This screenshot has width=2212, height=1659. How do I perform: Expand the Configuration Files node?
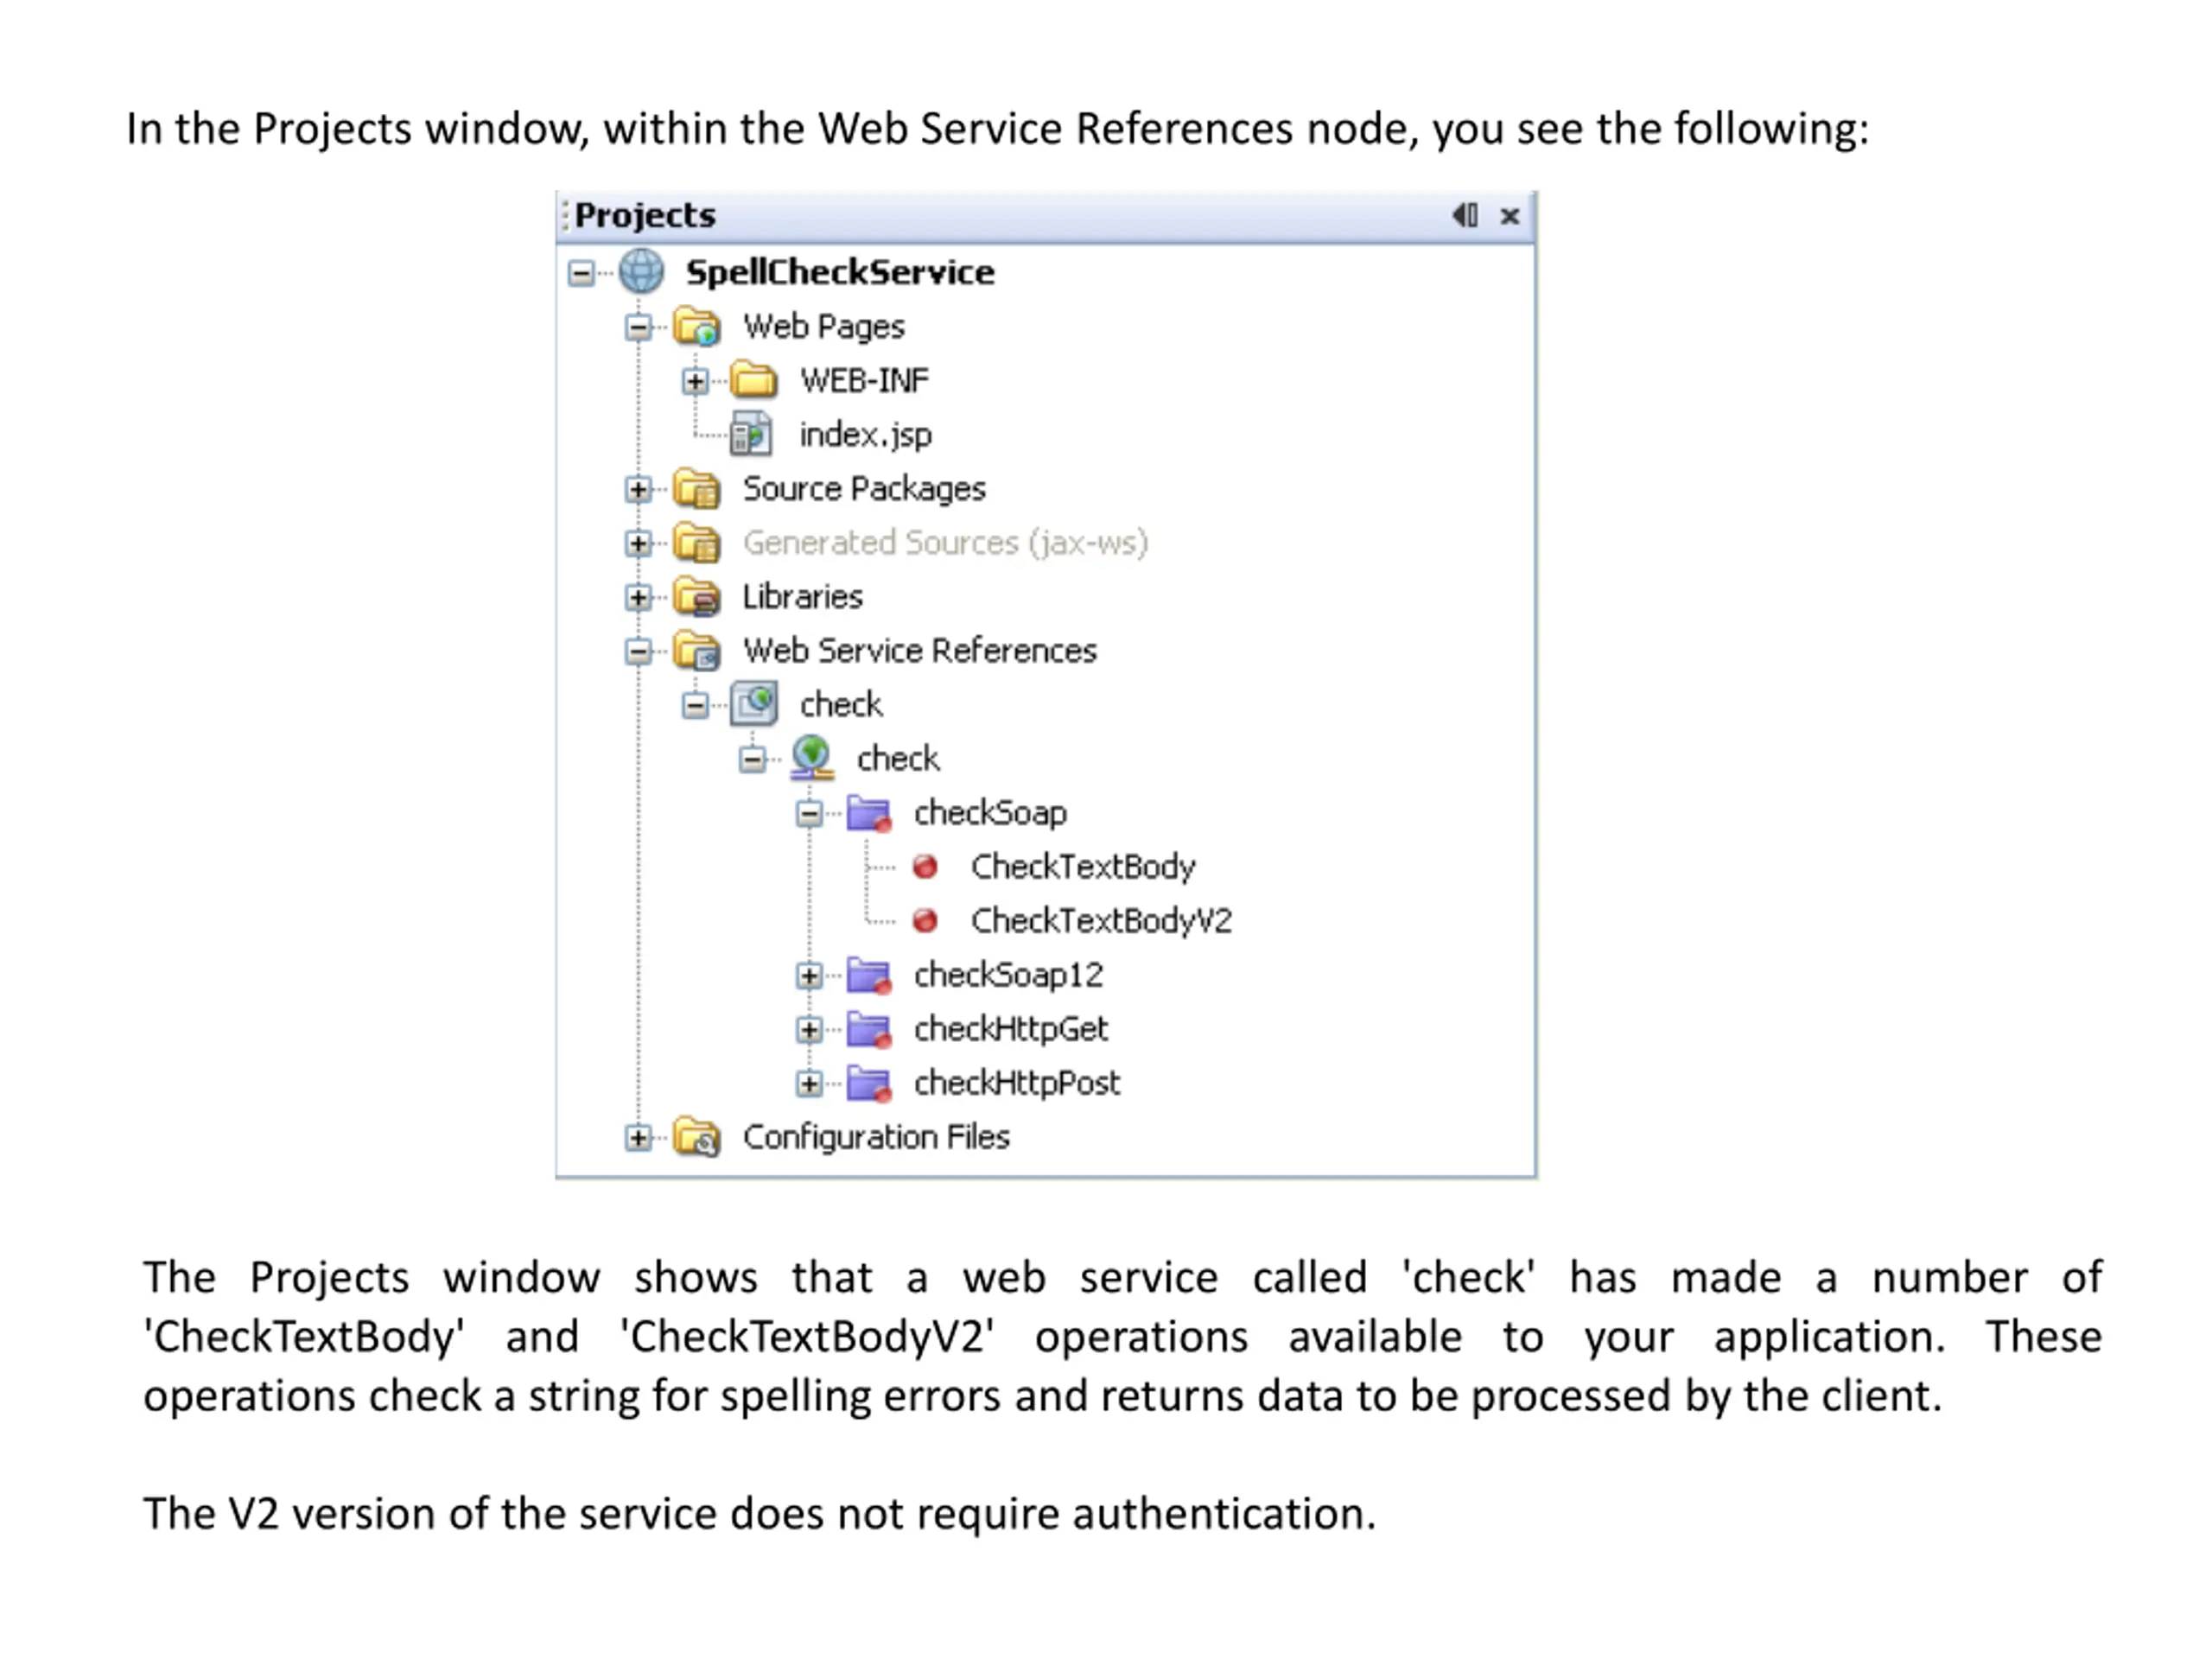[x=638, y=1138]
